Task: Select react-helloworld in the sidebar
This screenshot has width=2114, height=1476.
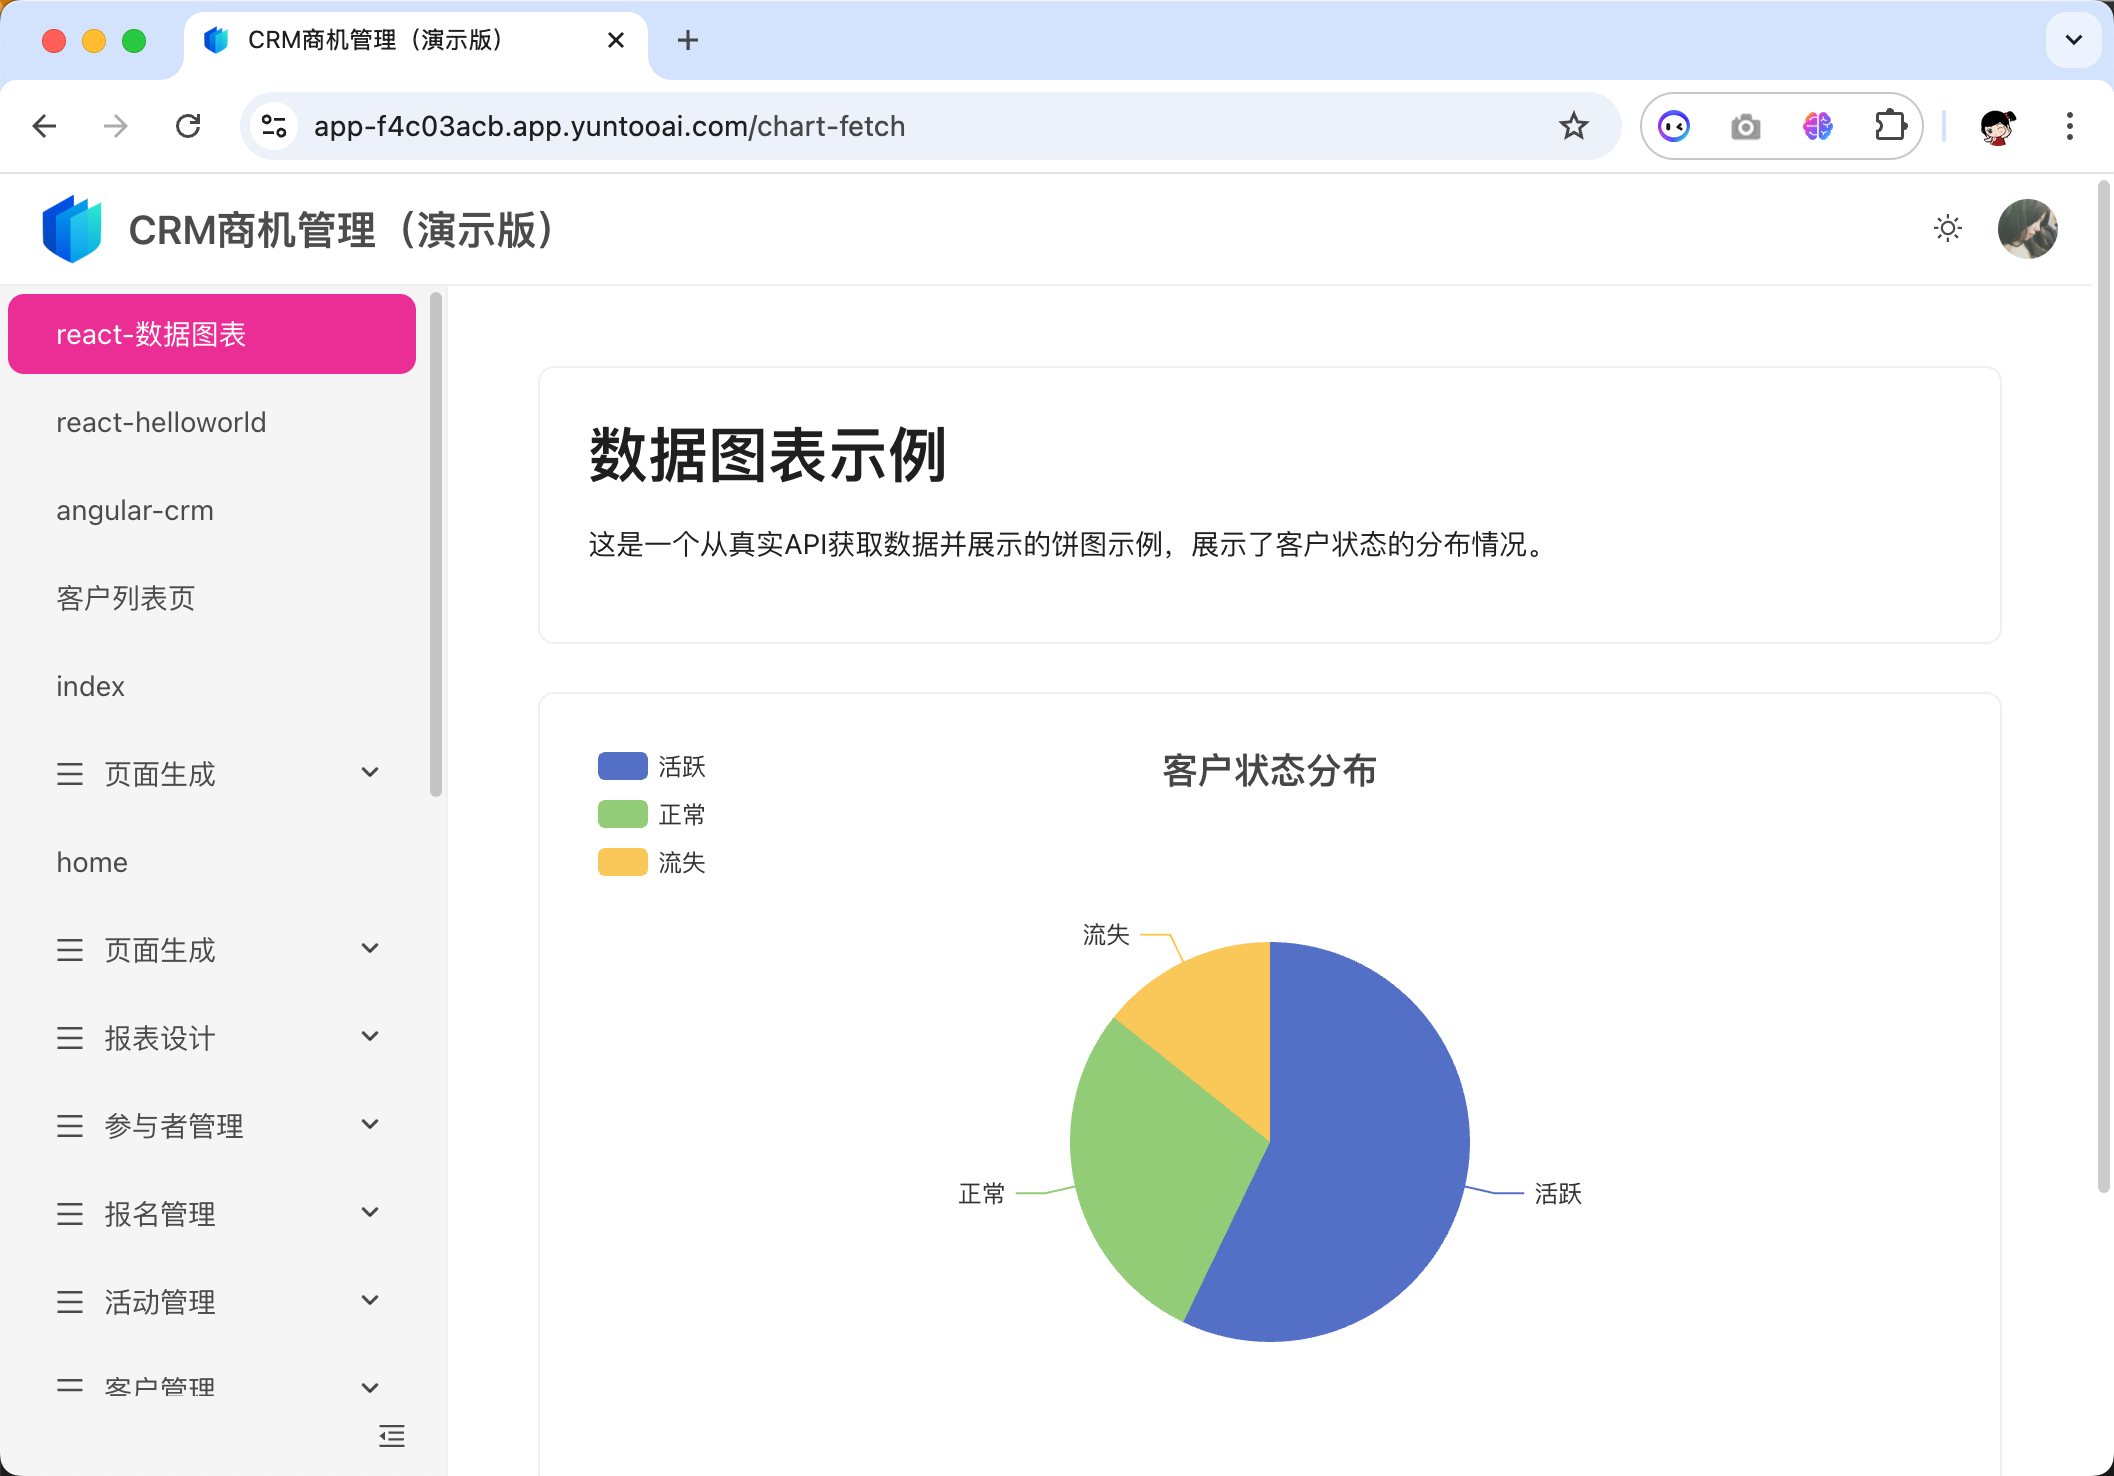Action: pos(161,422)
